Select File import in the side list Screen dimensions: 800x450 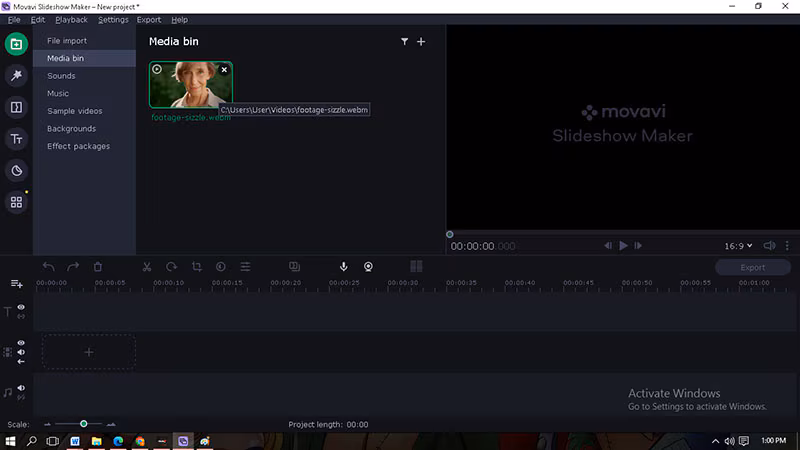[x=85, y=41]
